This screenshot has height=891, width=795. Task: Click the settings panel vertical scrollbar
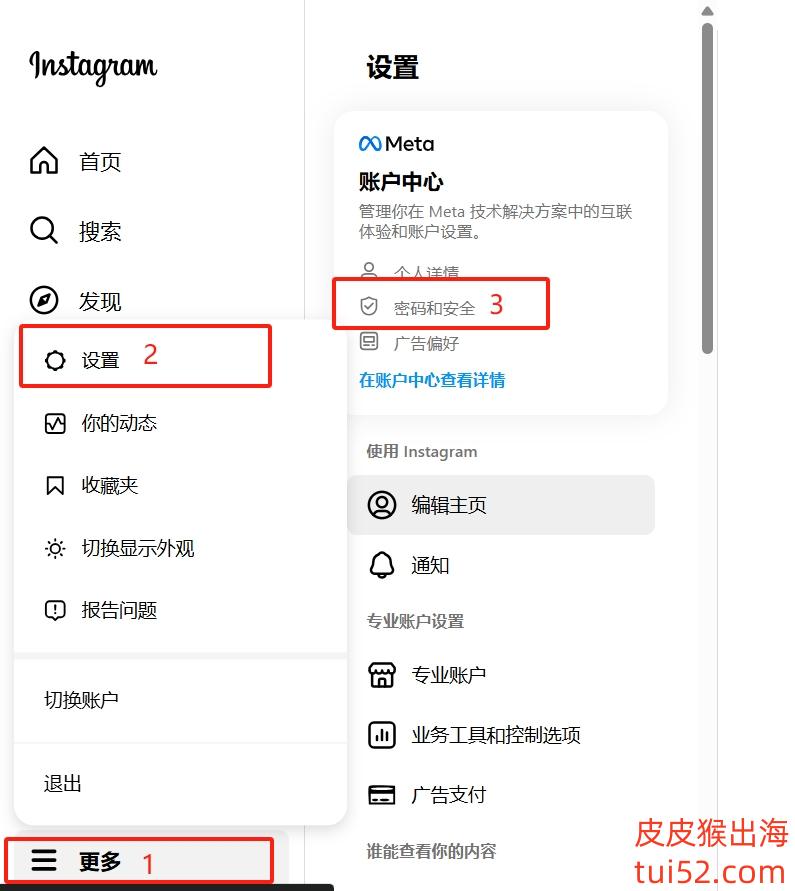(707, 188)
